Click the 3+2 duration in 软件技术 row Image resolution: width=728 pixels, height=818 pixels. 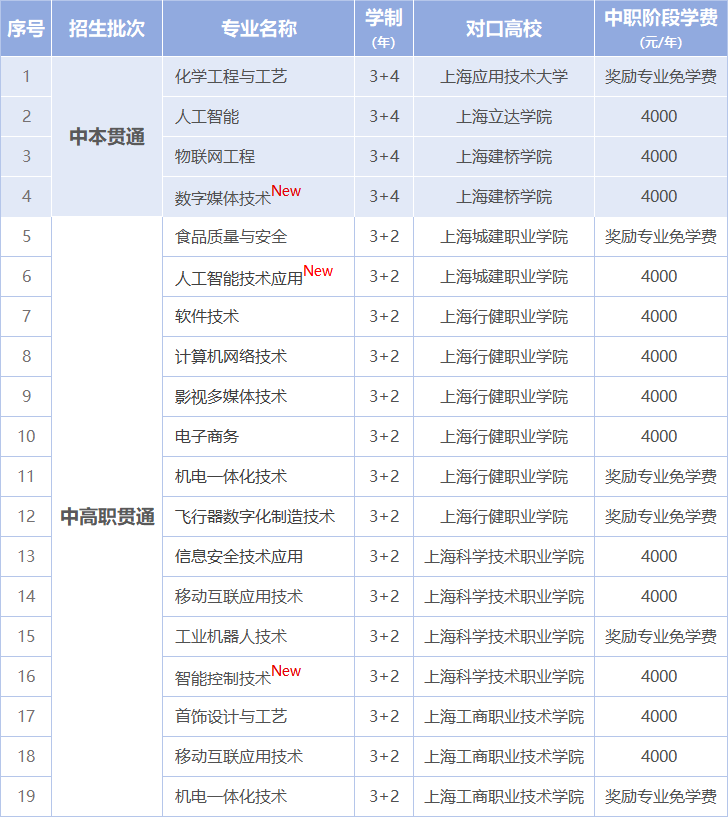[x=384, y=317]
